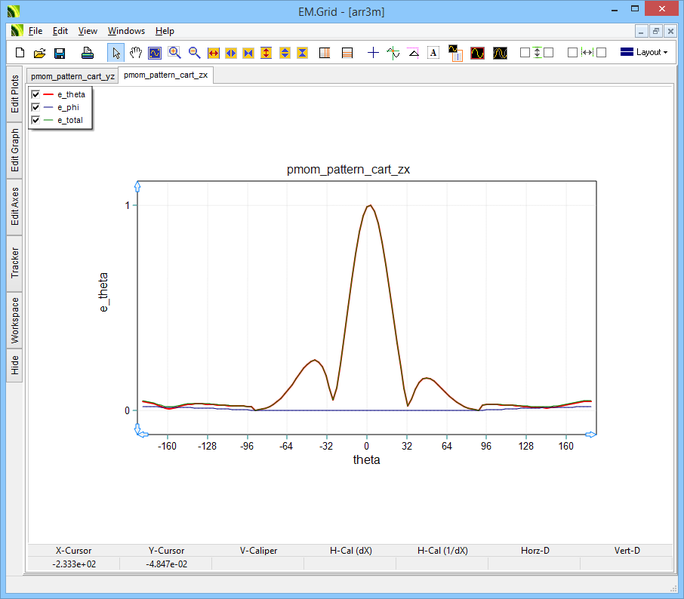Enable the crosshair cursor tool
Viewport: 684px width, 599px height.
[373, 52]
